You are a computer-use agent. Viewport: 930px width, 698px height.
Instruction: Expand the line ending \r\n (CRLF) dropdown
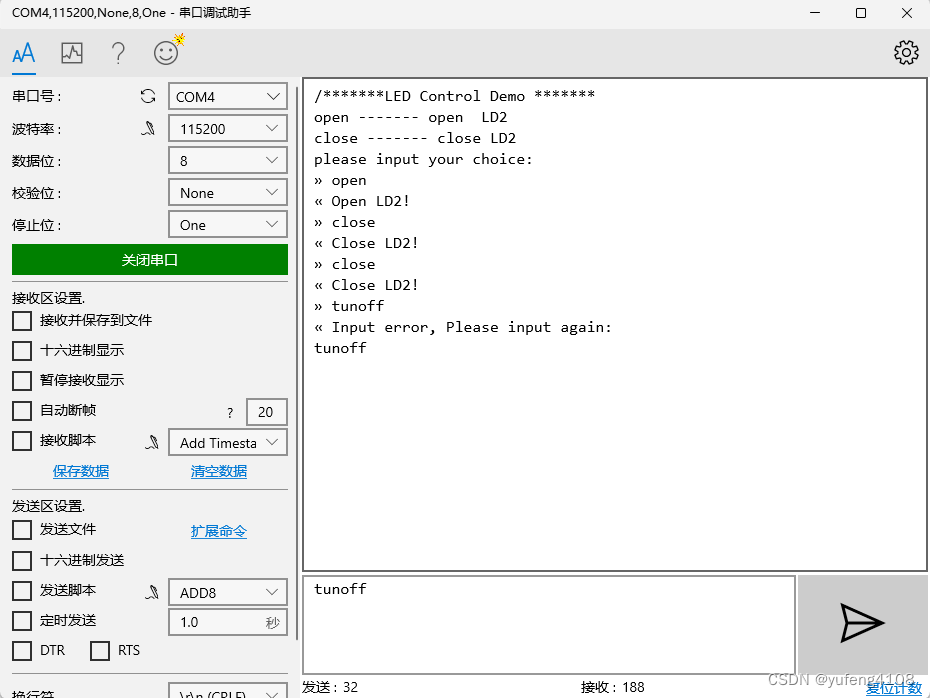click(228, 691)
